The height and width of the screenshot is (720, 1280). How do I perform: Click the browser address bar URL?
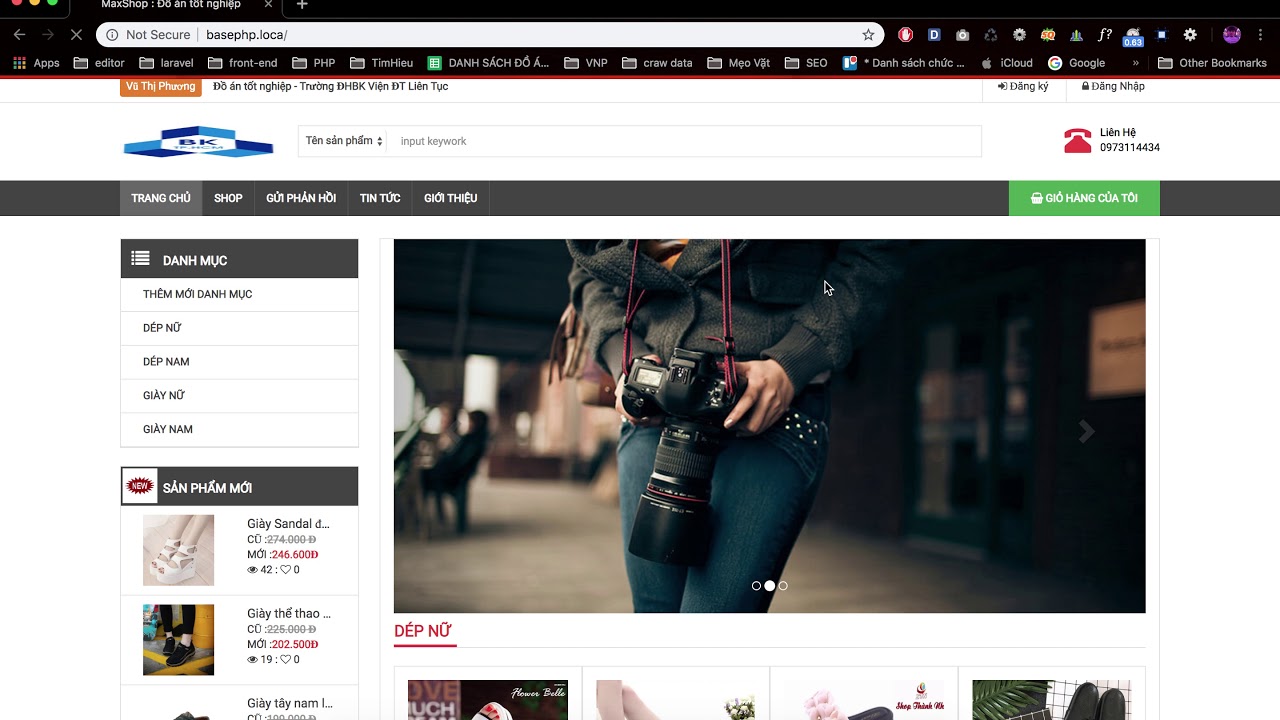246,35
